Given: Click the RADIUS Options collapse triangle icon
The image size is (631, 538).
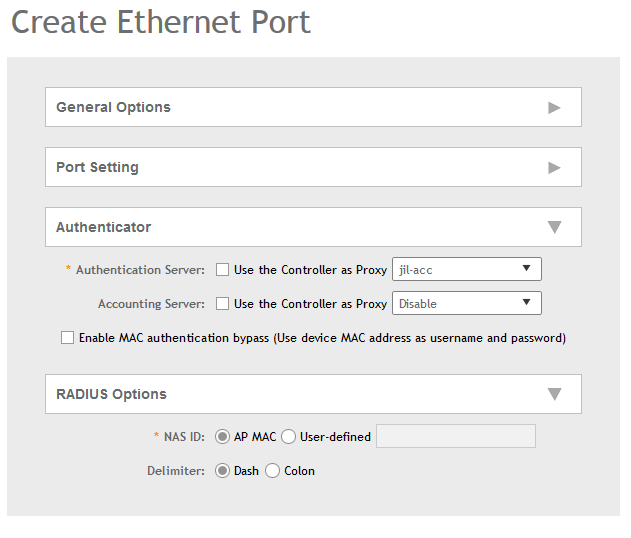Looking at the screenshot, I should (x=554, y=394).
